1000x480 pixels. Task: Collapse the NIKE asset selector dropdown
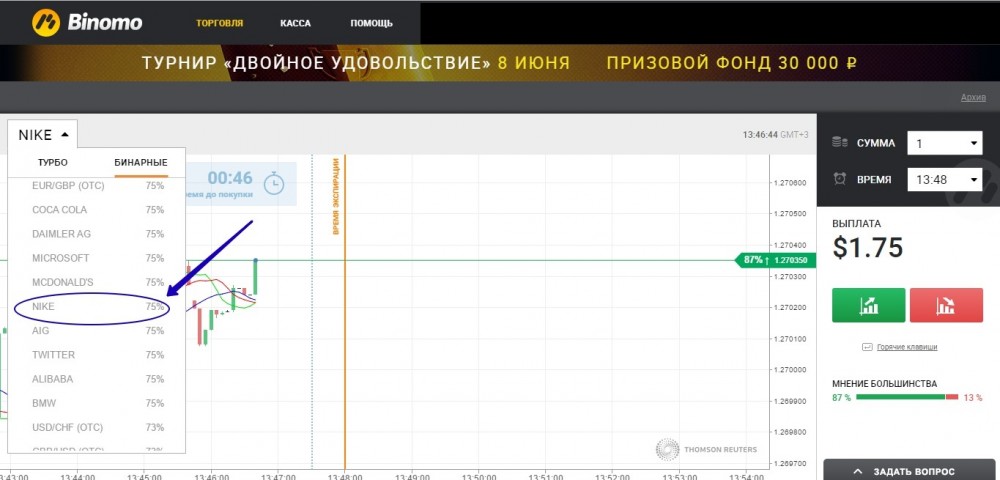click(43, 135)
